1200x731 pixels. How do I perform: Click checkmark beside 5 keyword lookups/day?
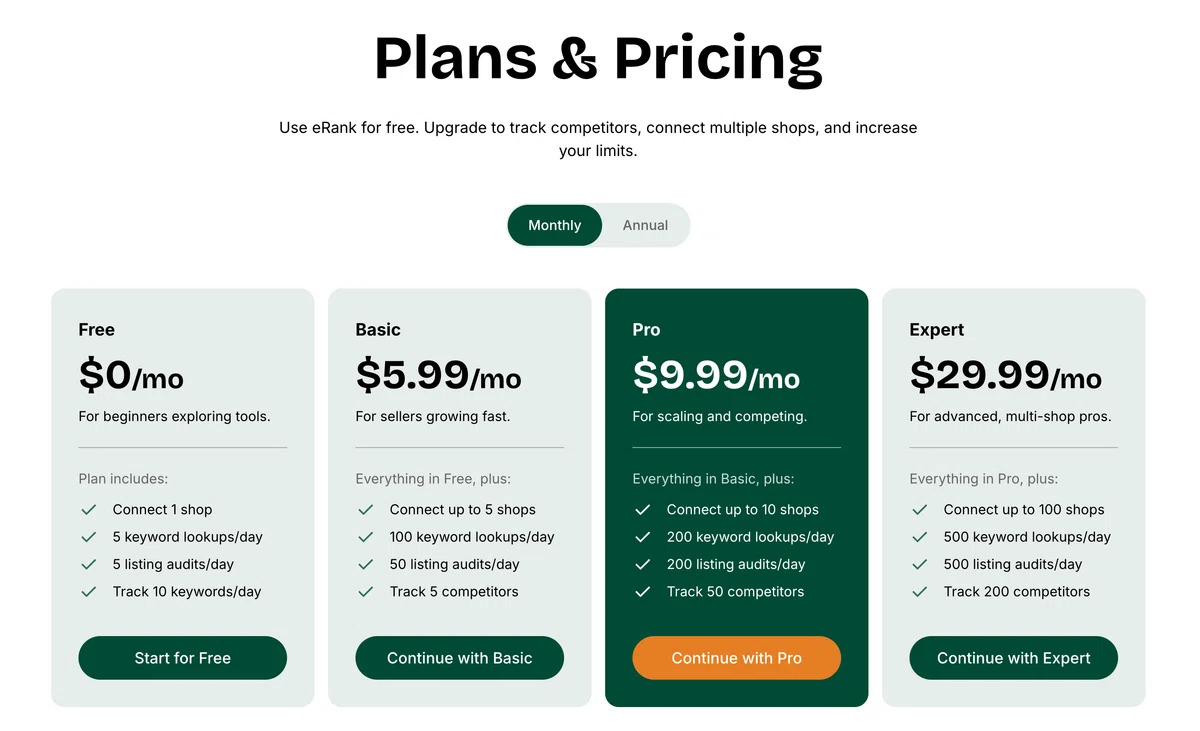click(x=89, y=537)
